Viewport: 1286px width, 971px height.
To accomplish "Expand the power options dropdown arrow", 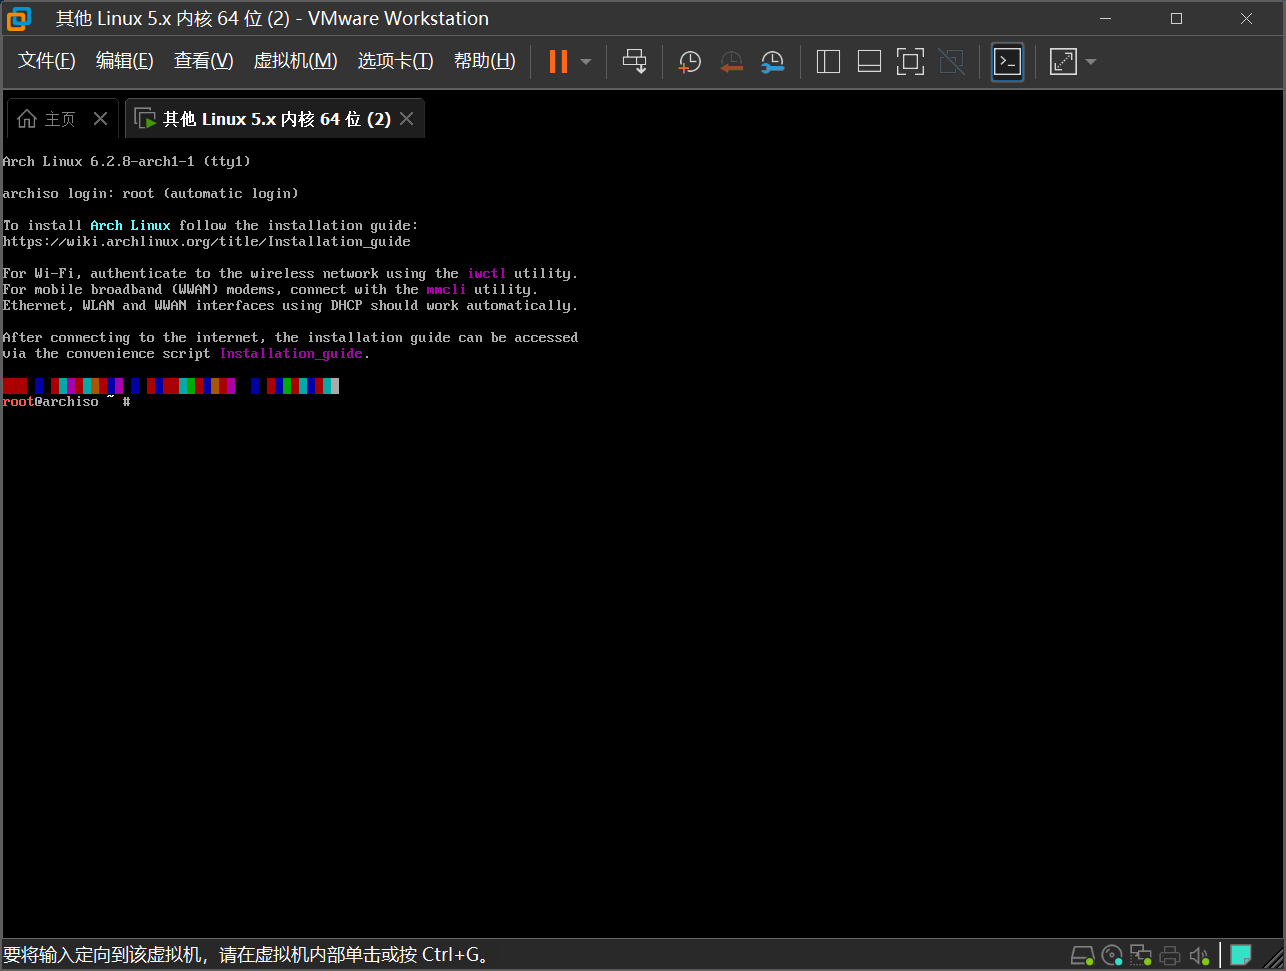I will click(586, 62).
